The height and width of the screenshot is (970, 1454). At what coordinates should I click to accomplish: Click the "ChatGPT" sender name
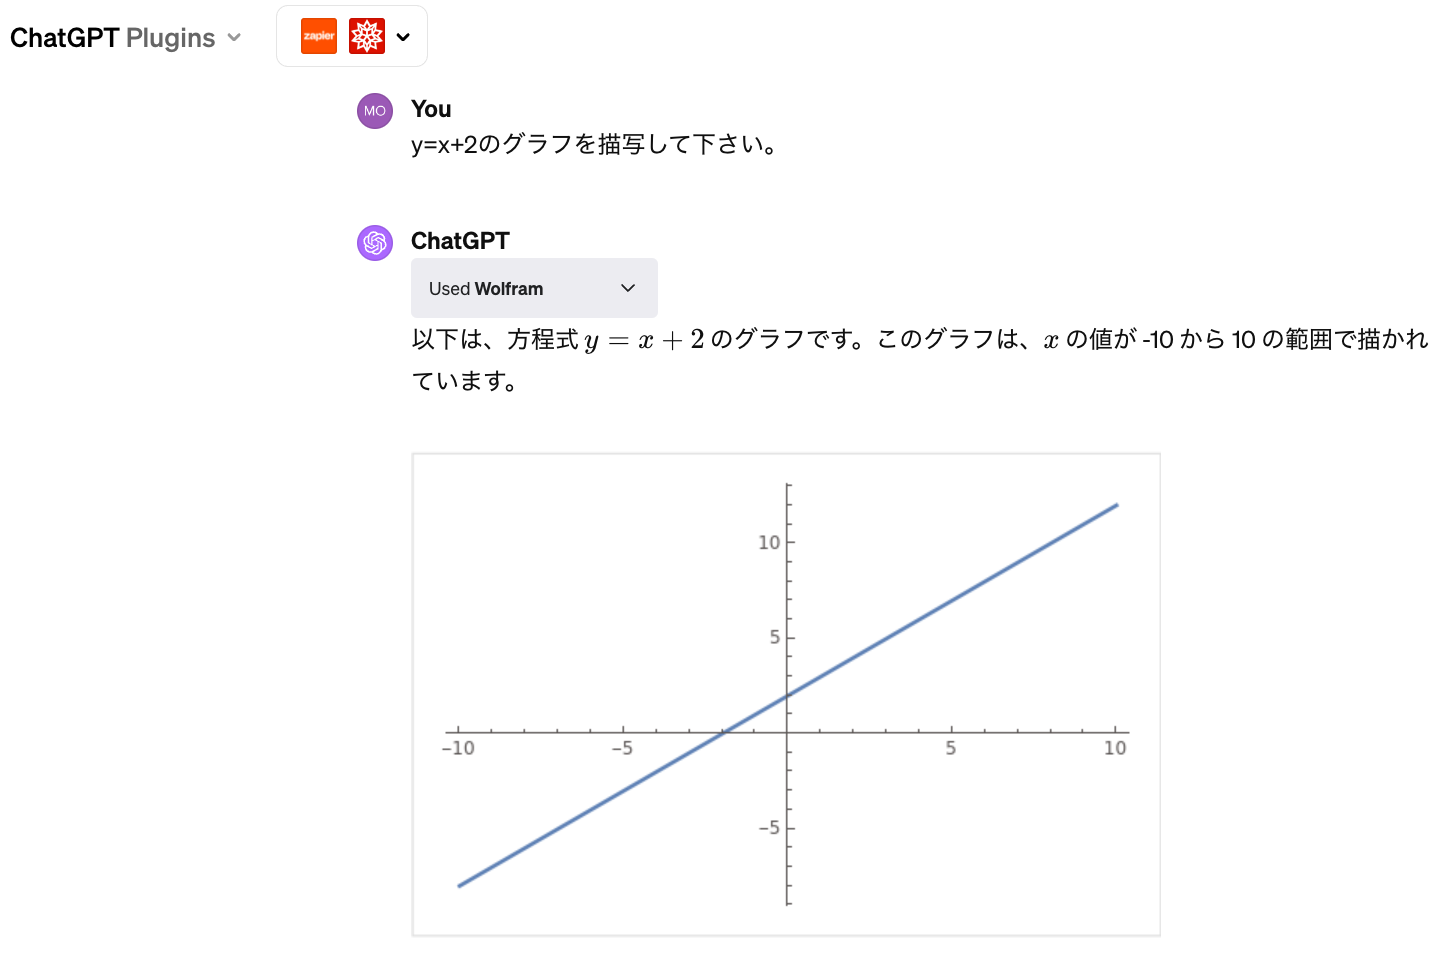click(460, 241)
